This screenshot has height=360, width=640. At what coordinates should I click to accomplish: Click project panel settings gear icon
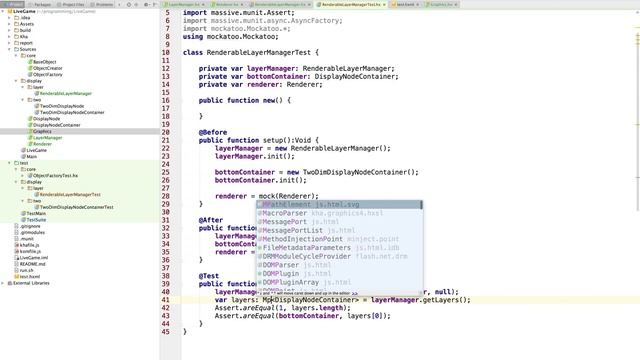pyautogui.click(x=147, y=4)
